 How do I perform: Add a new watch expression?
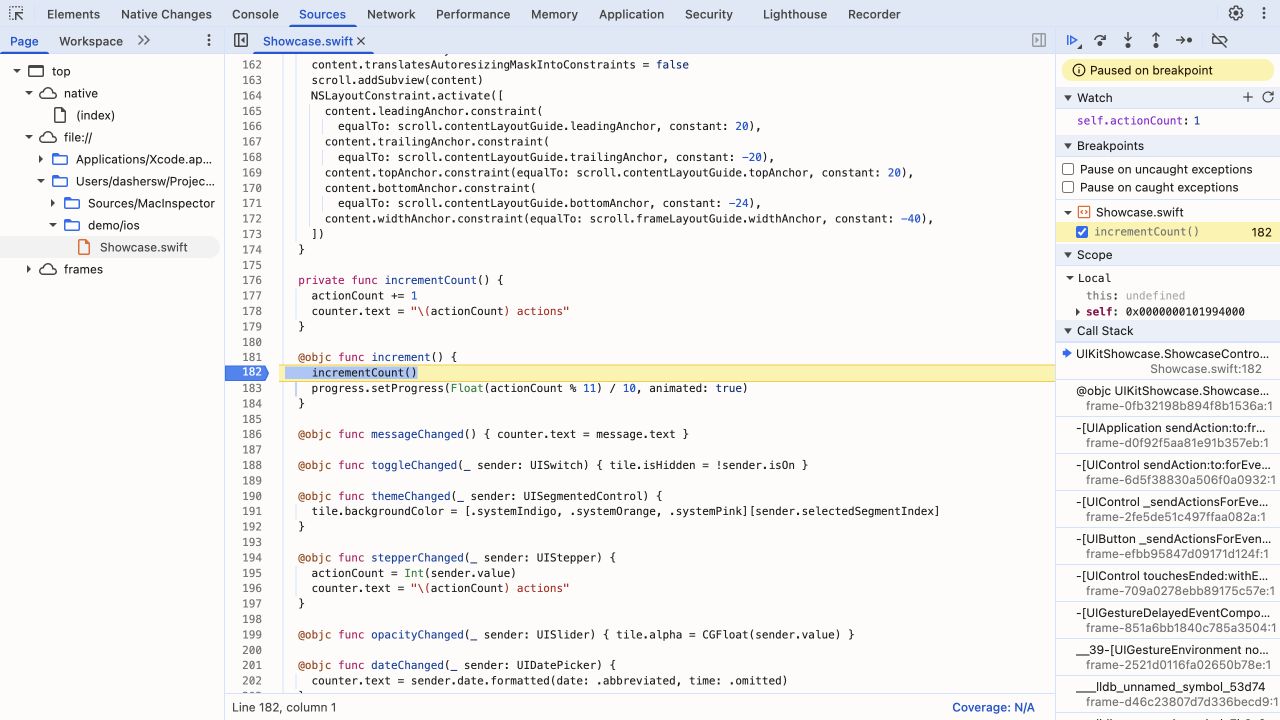(x=1248, y=97)
